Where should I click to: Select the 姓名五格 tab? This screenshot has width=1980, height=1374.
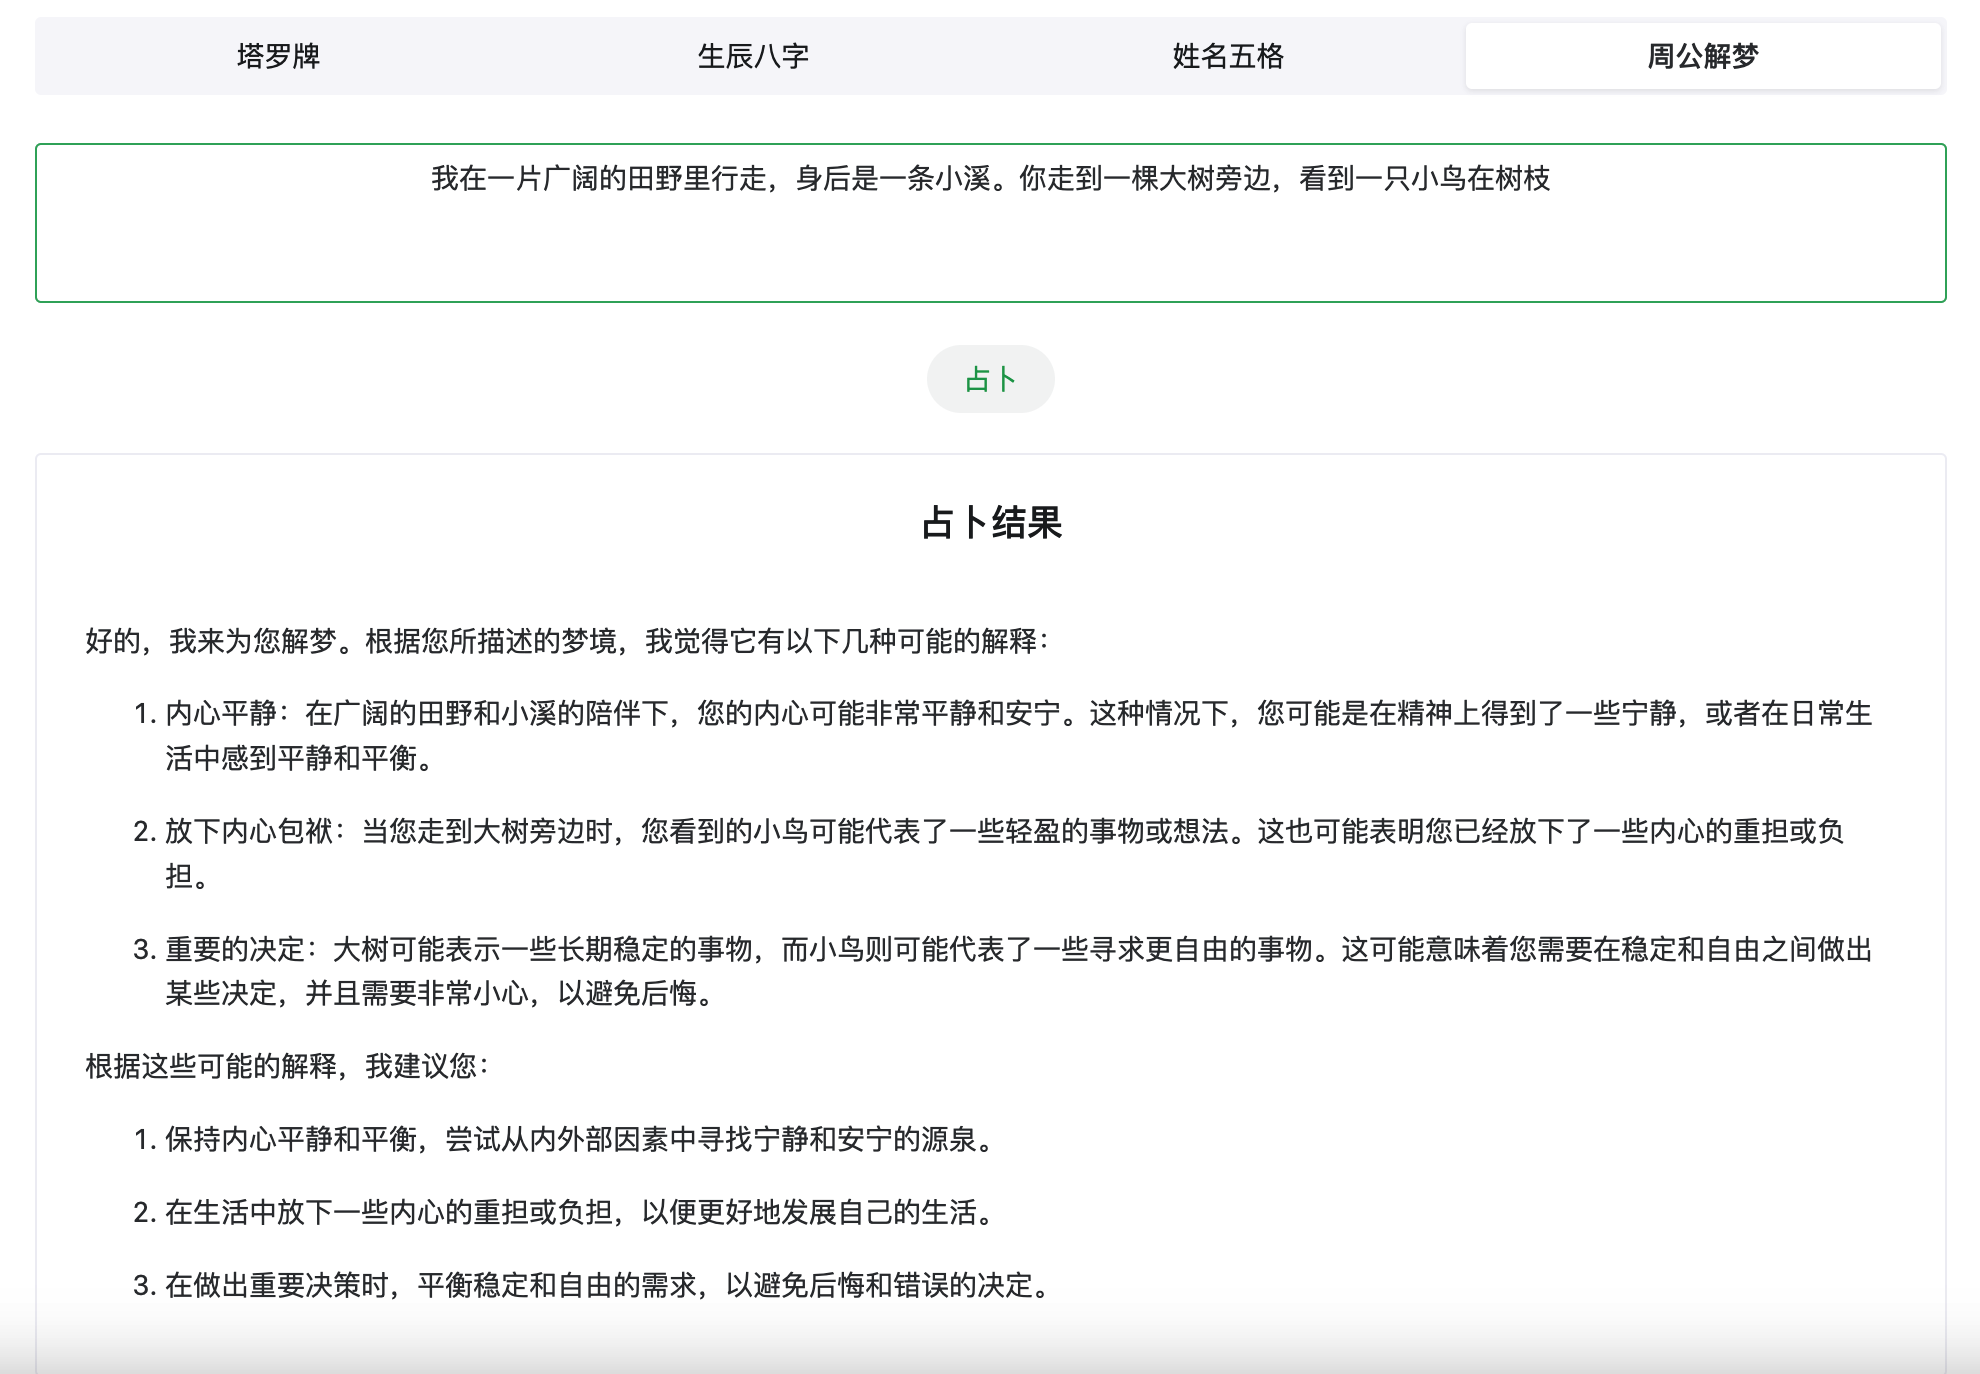[x=1228, y=56]
